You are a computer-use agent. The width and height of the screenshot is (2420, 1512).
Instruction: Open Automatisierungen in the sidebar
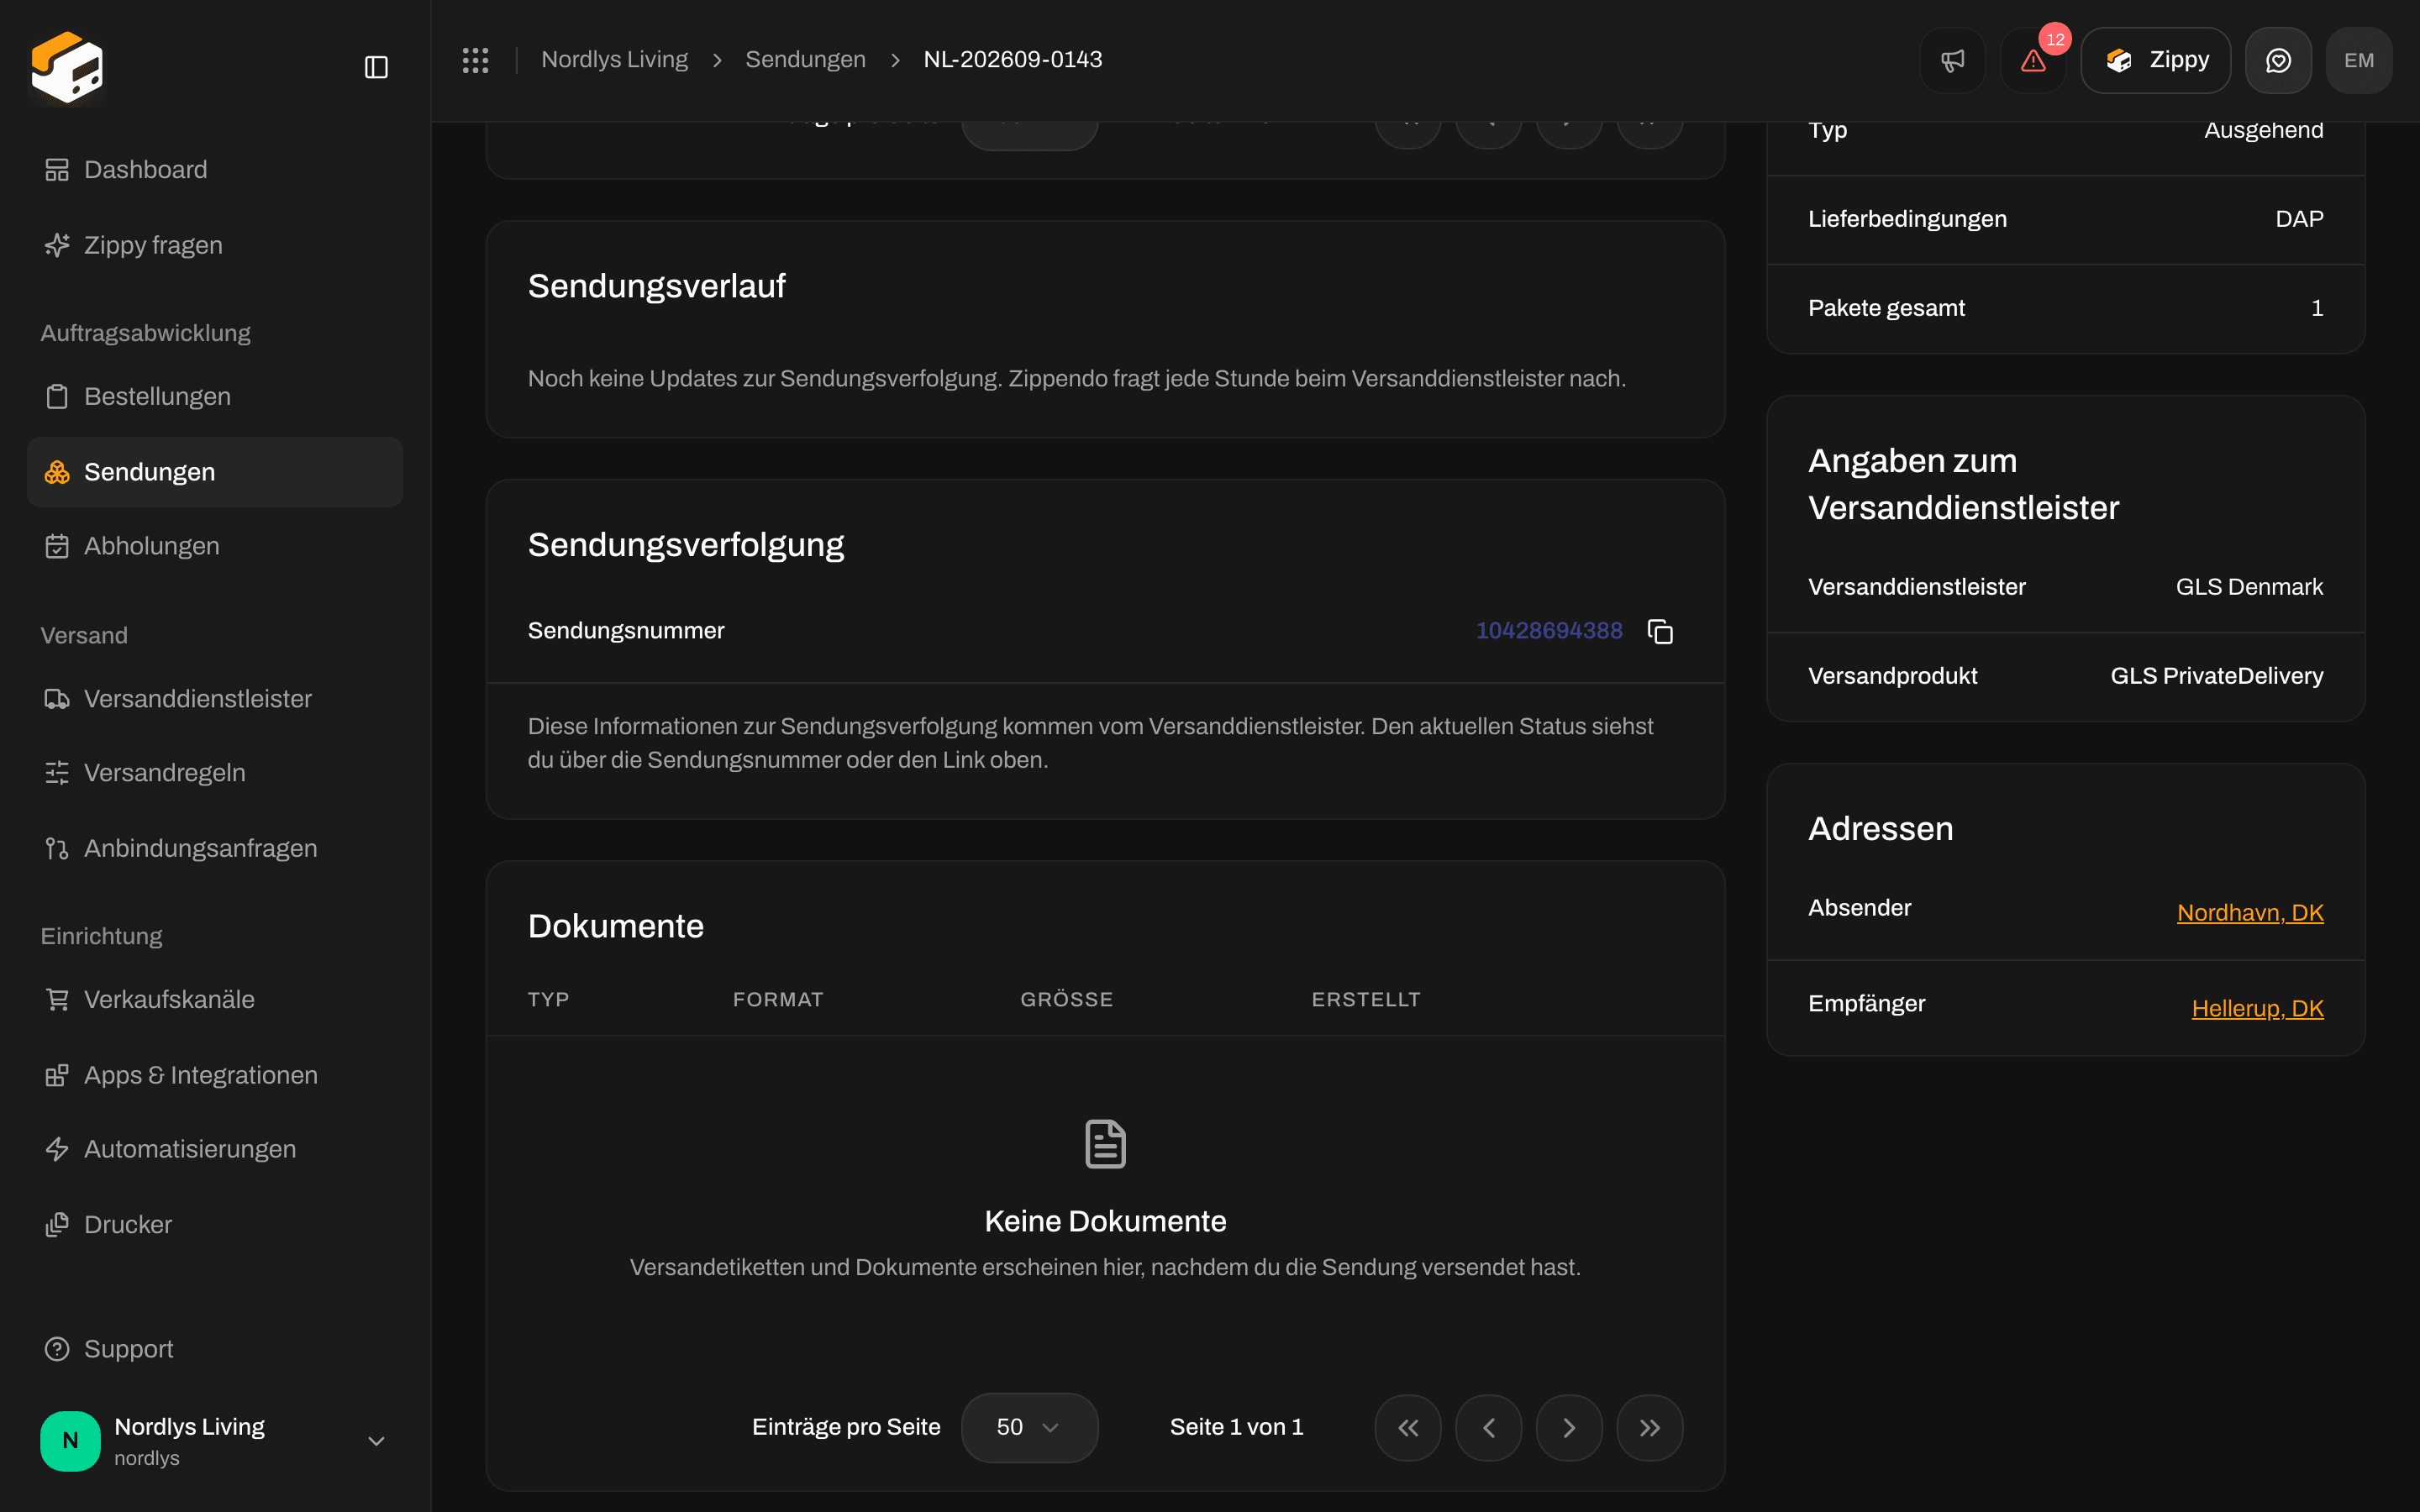(215, 1149)
